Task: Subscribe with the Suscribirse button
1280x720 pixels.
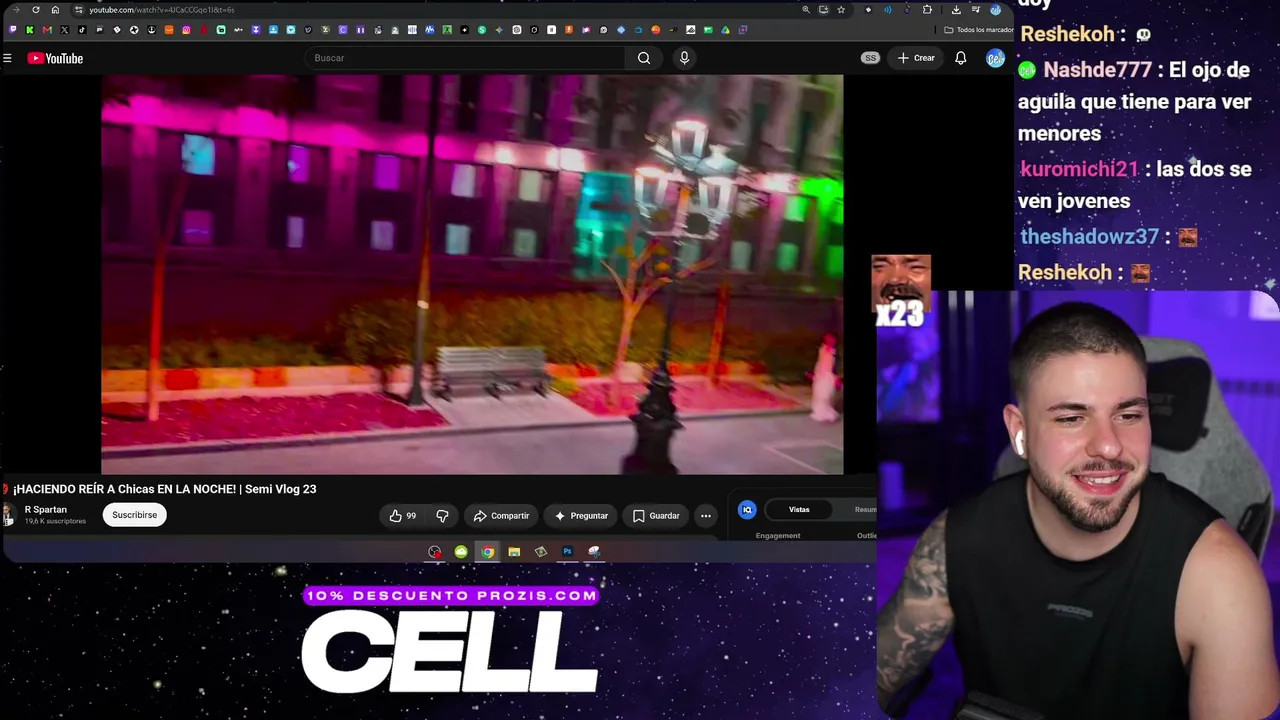Action: [x=134, y=515]
